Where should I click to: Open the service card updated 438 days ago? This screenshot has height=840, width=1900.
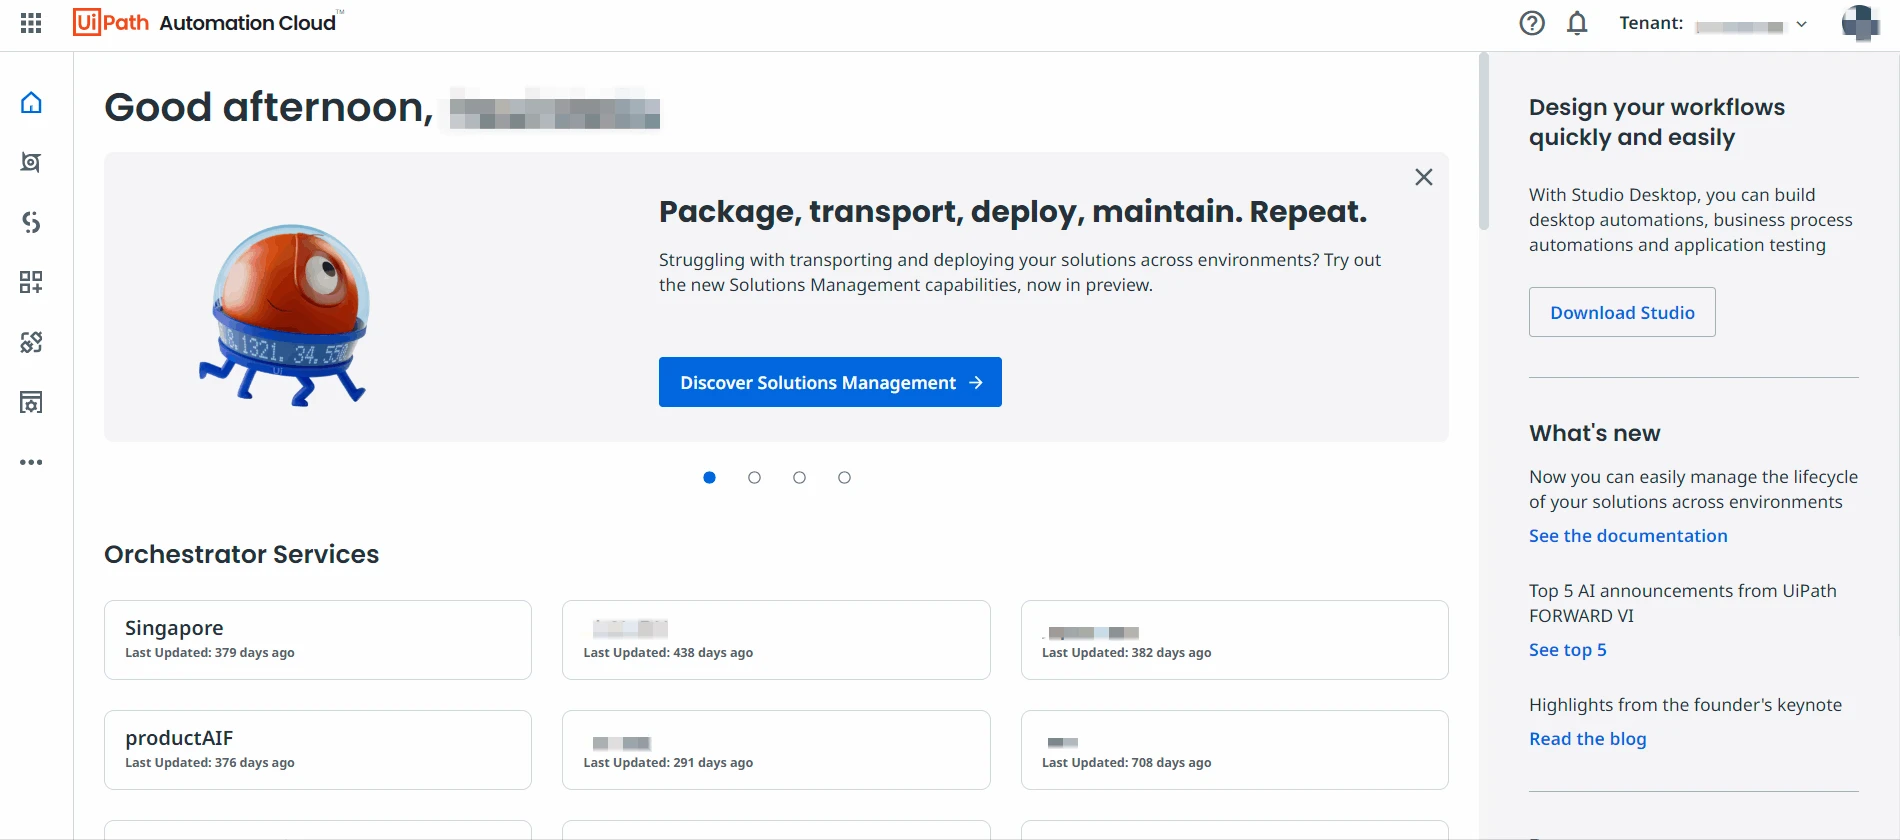[776, 640]
